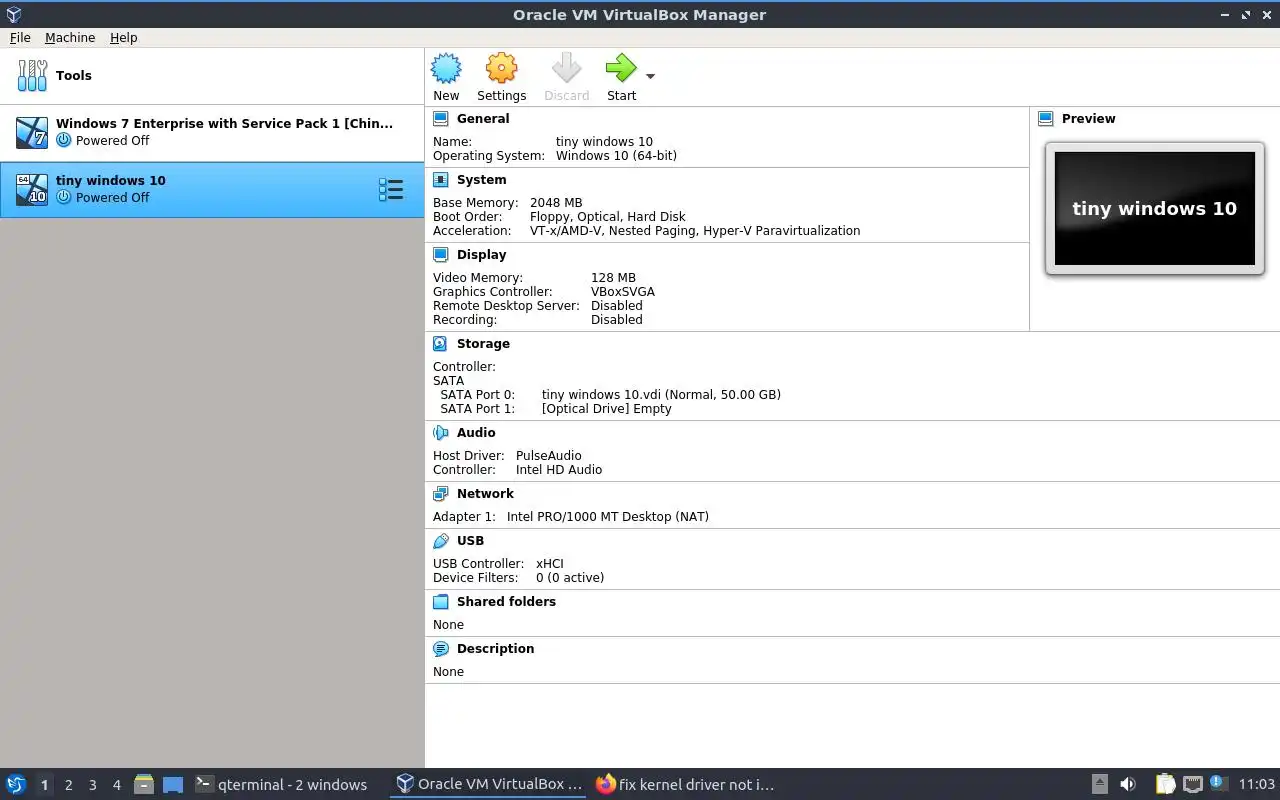Click the Powered Off status of Windows 7
The image size is (1280, 800).
click(x=112, y=141)
